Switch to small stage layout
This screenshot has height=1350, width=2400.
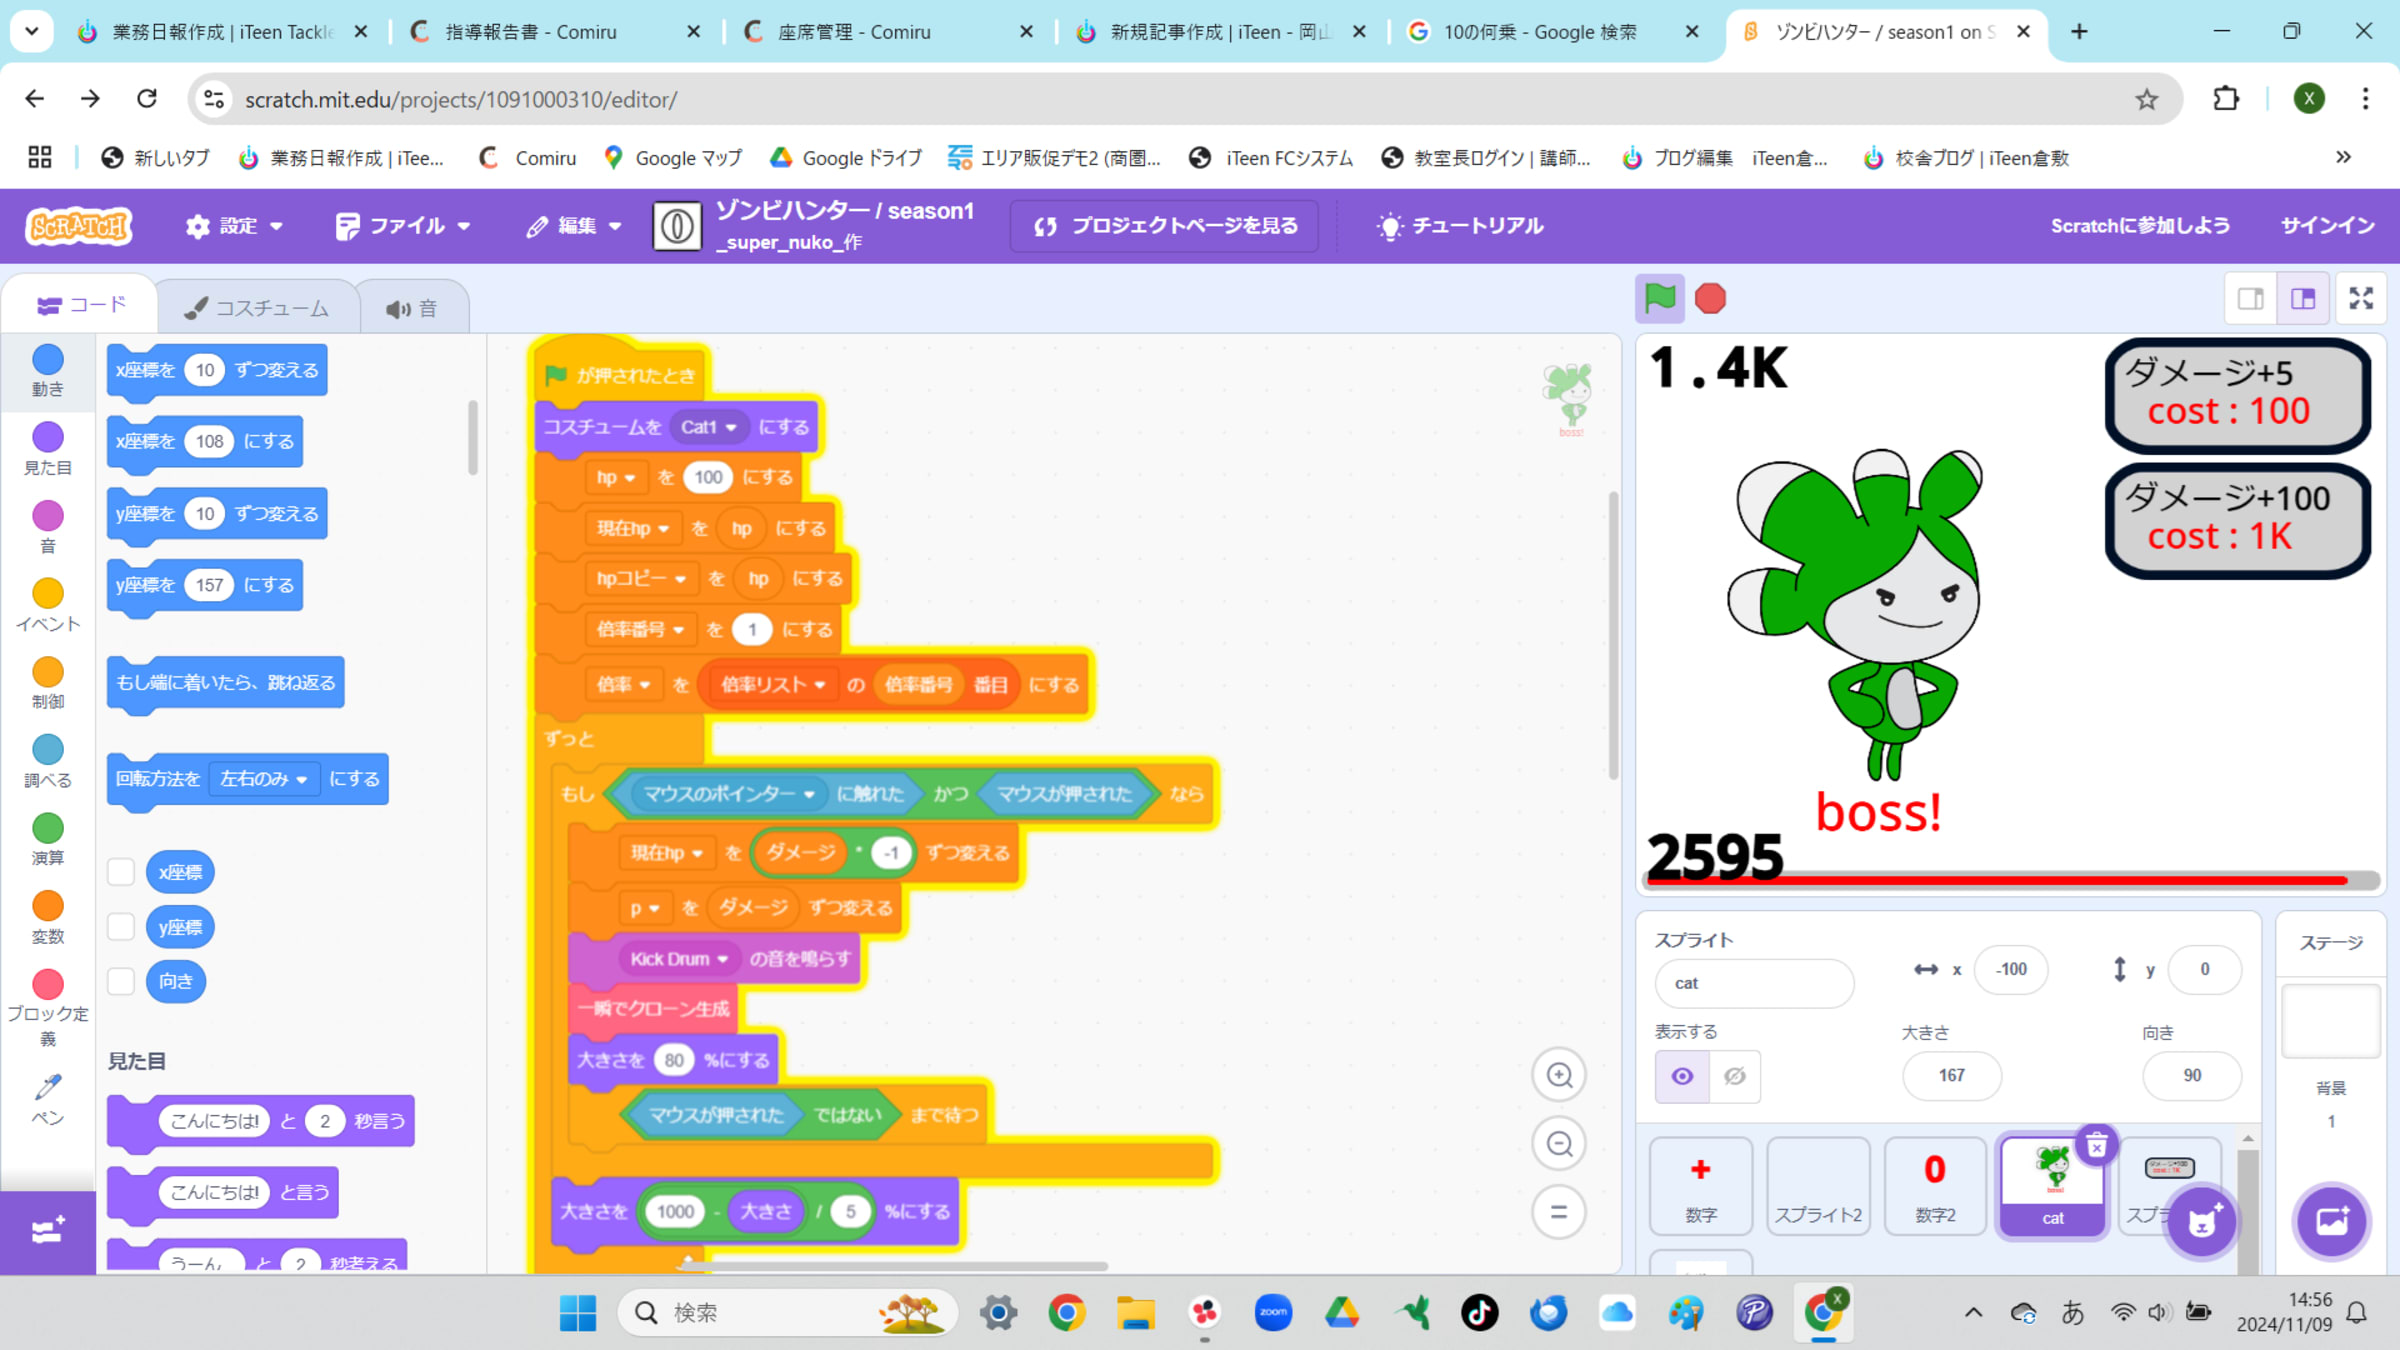tap(2251, 298)
